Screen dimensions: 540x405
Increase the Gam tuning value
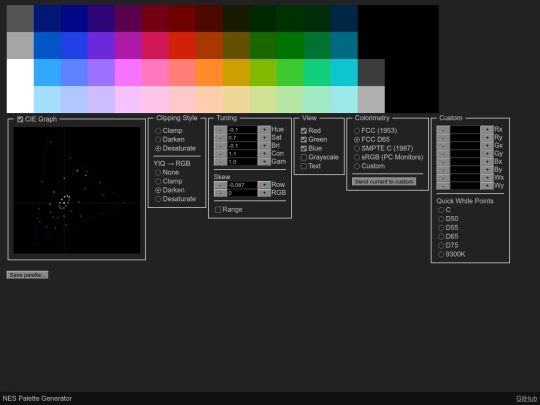(x=264, y=162)
